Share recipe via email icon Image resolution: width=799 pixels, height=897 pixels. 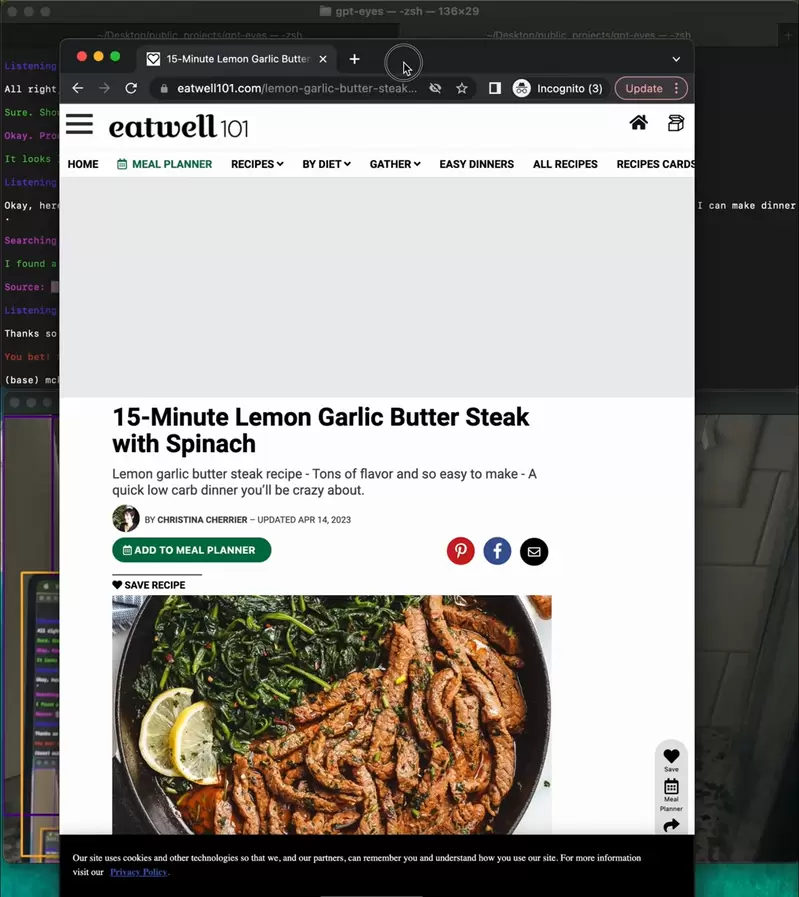pyautogui.click(x=534, y=551)
